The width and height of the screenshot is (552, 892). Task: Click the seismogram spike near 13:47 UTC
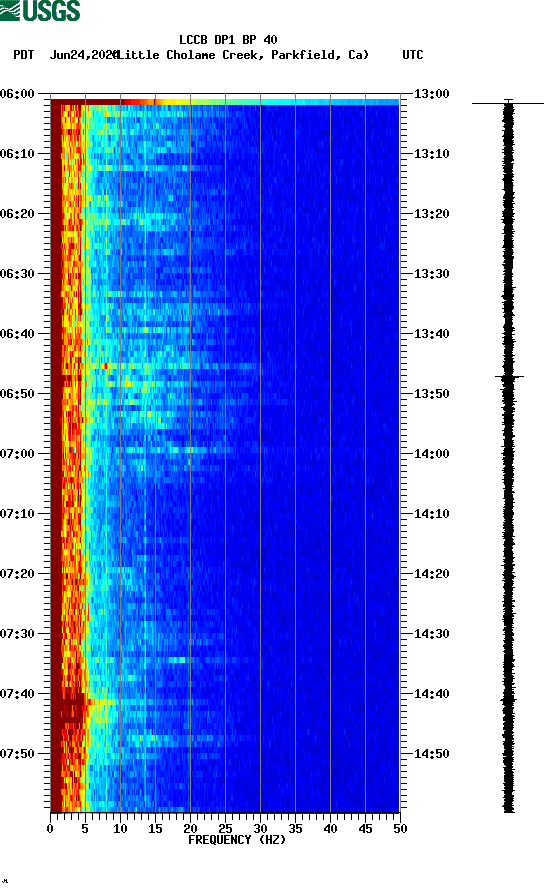[x=509, y=377]
